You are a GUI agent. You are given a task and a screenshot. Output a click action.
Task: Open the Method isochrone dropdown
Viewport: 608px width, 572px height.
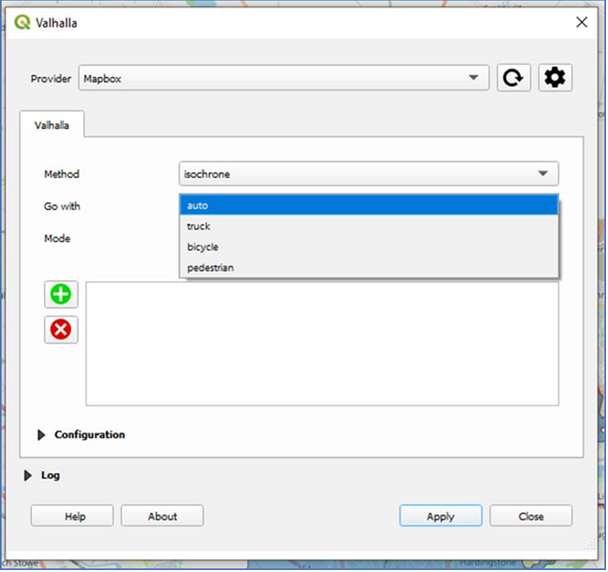point(368,174)
